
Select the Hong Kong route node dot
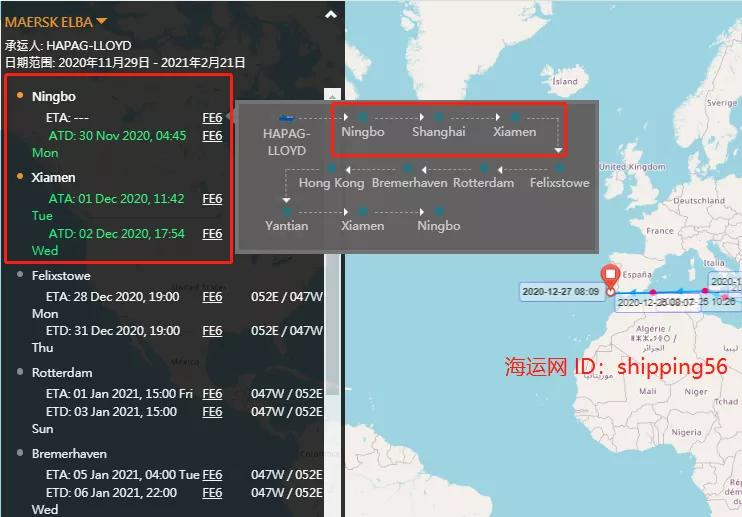[x=332, y=168]
